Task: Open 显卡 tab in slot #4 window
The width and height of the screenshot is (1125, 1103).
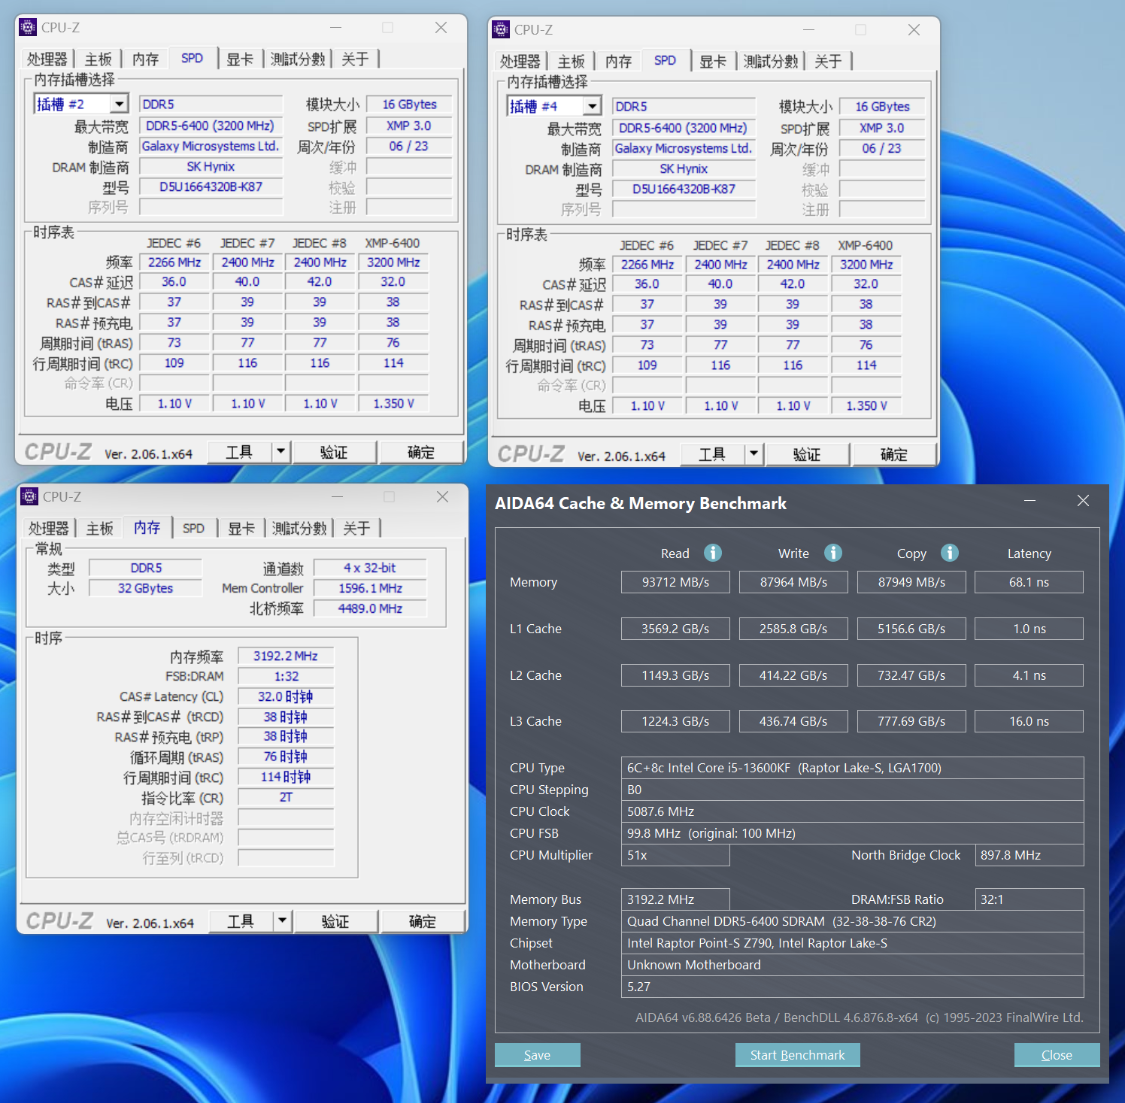Action: [x=712, y=61]
